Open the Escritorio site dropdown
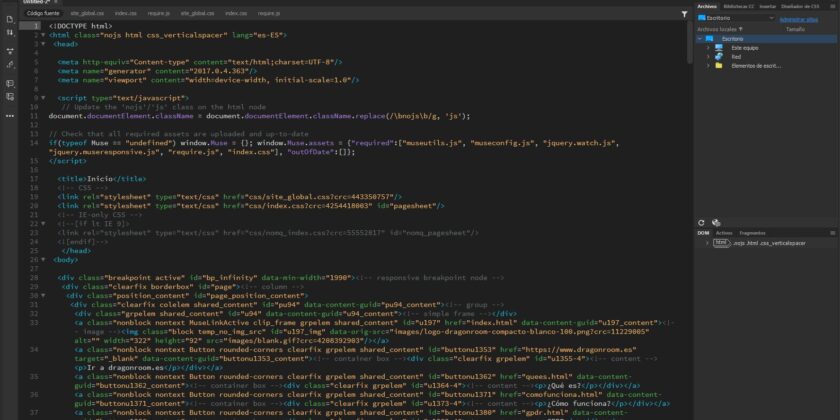Viewport: 840px width, 420px height. click(x=736, y=18)
